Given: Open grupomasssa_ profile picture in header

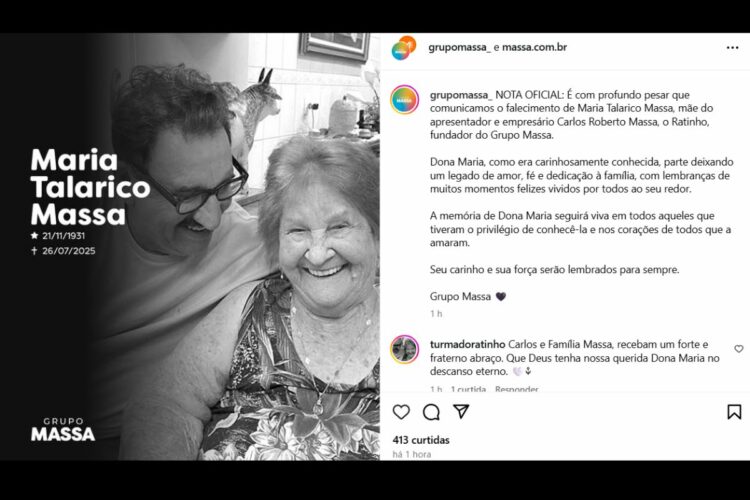Looking at the screenshot, I should [403, 47].
